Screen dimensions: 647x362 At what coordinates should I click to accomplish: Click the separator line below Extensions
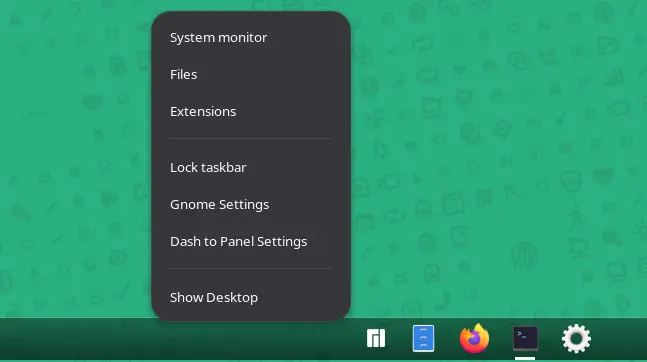(251, 139)
